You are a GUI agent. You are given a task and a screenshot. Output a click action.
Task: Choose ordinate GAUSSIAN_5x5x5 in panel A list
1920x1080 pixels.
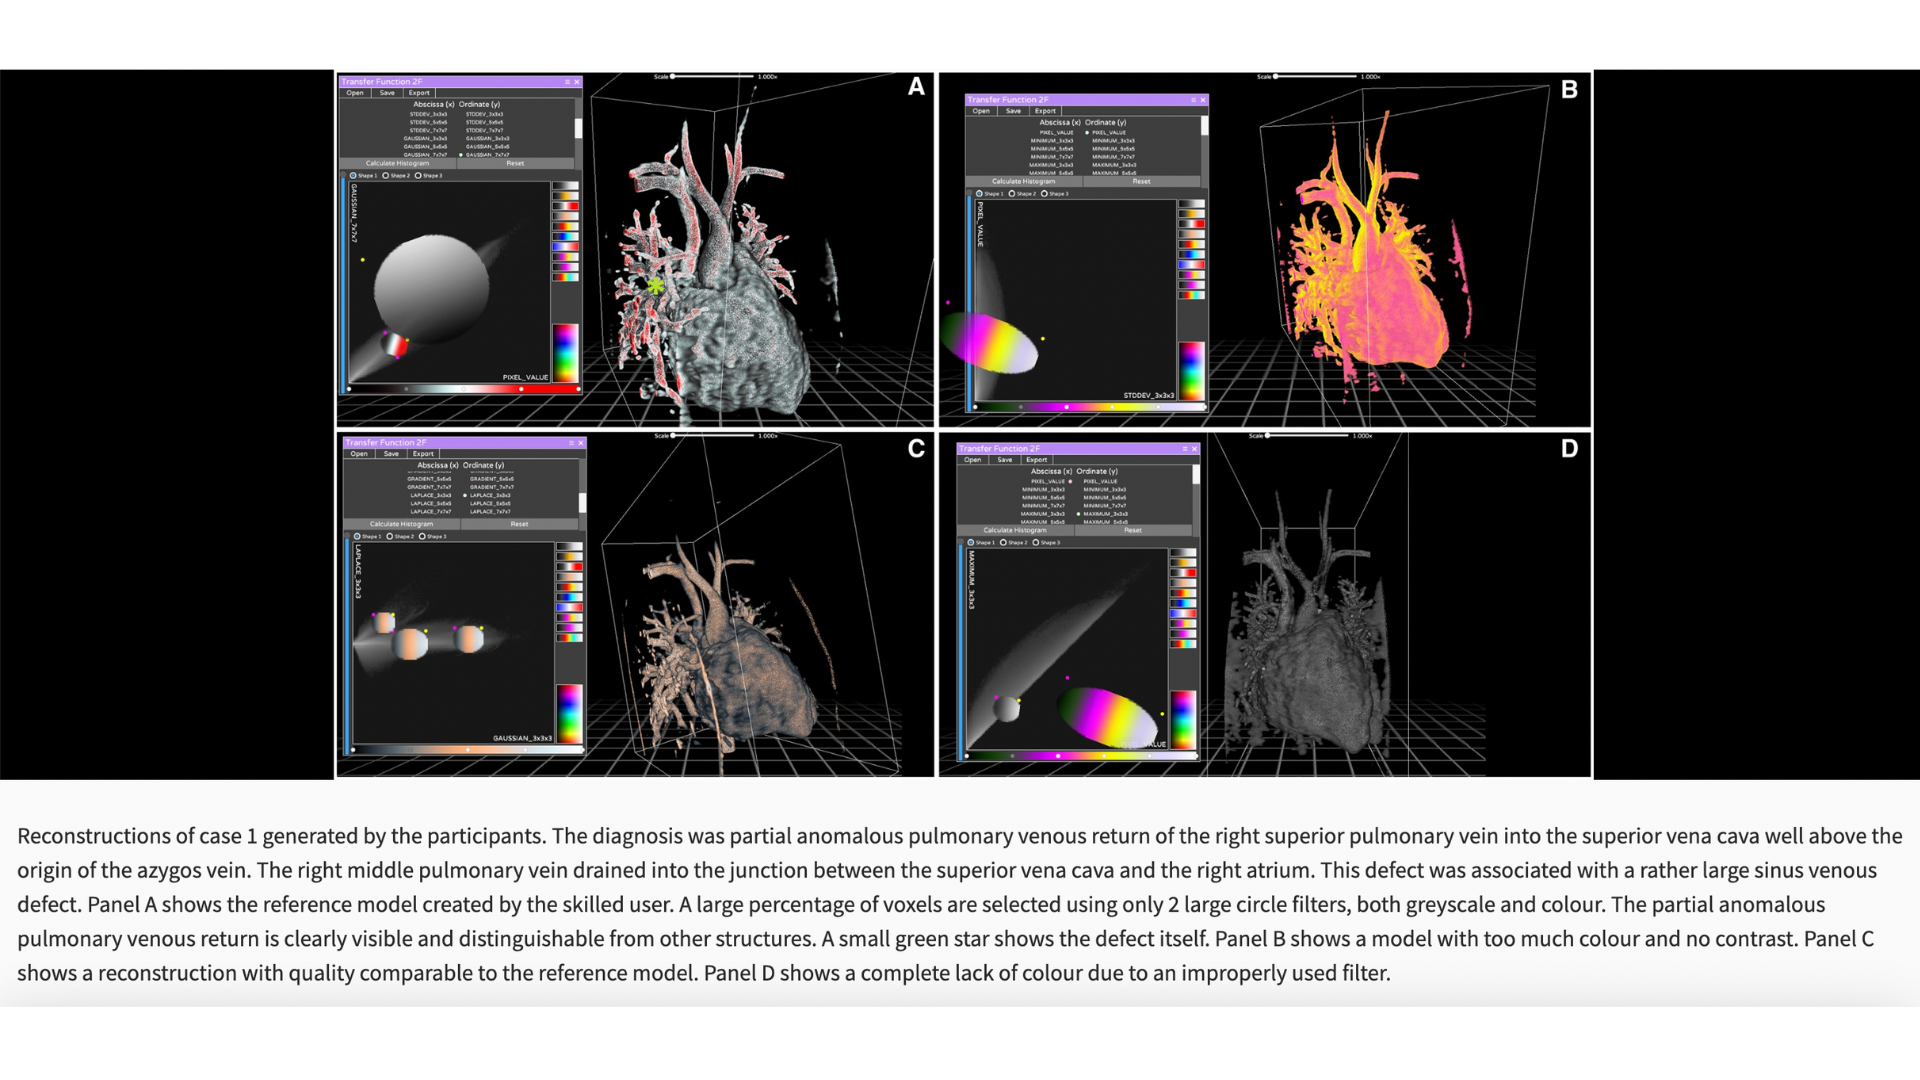point(487,147)
